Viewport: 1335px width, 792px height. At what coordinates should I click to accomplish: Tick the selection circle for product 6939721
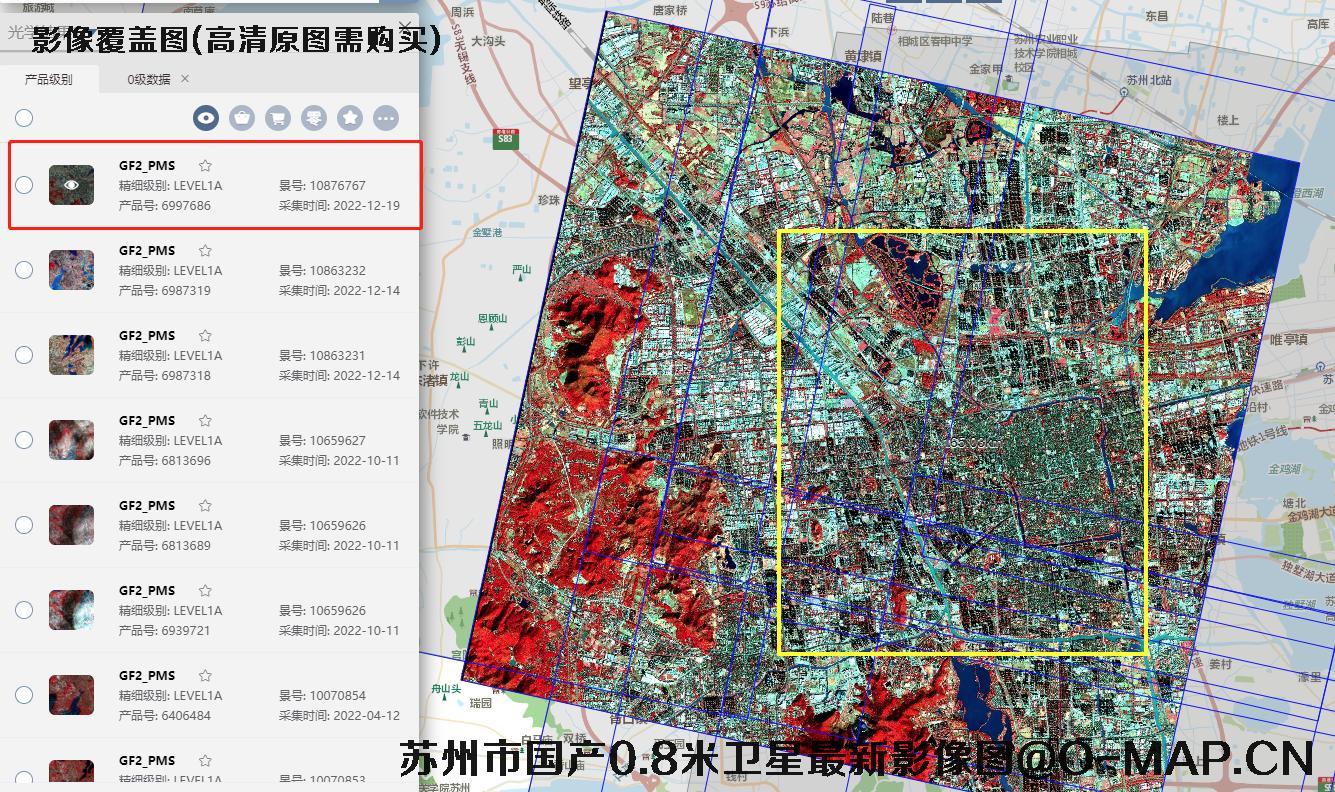click(x=24, y=610)
